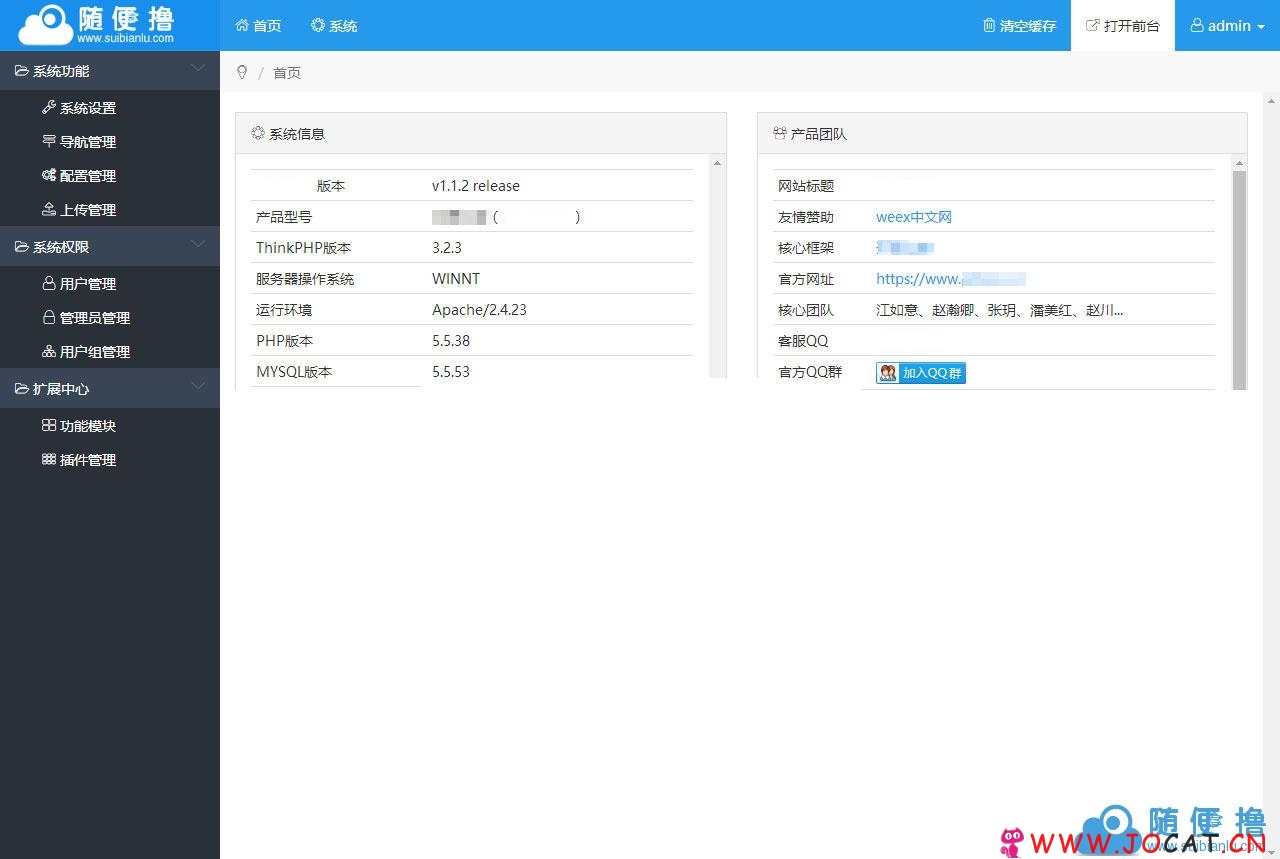Open the blurred 核心框架 link
This screenshot has height=859, width=1280.
point(905,248)
